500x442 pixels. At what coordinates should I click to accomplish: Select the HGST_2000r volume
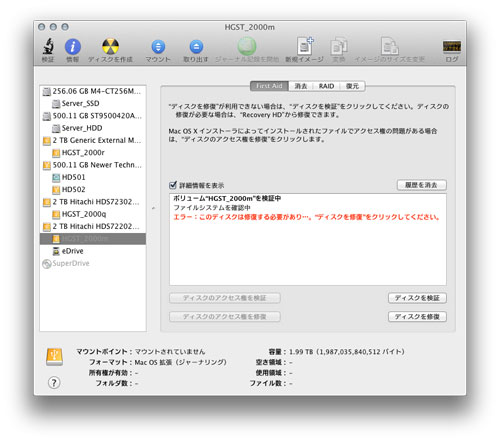pos(93,153)
